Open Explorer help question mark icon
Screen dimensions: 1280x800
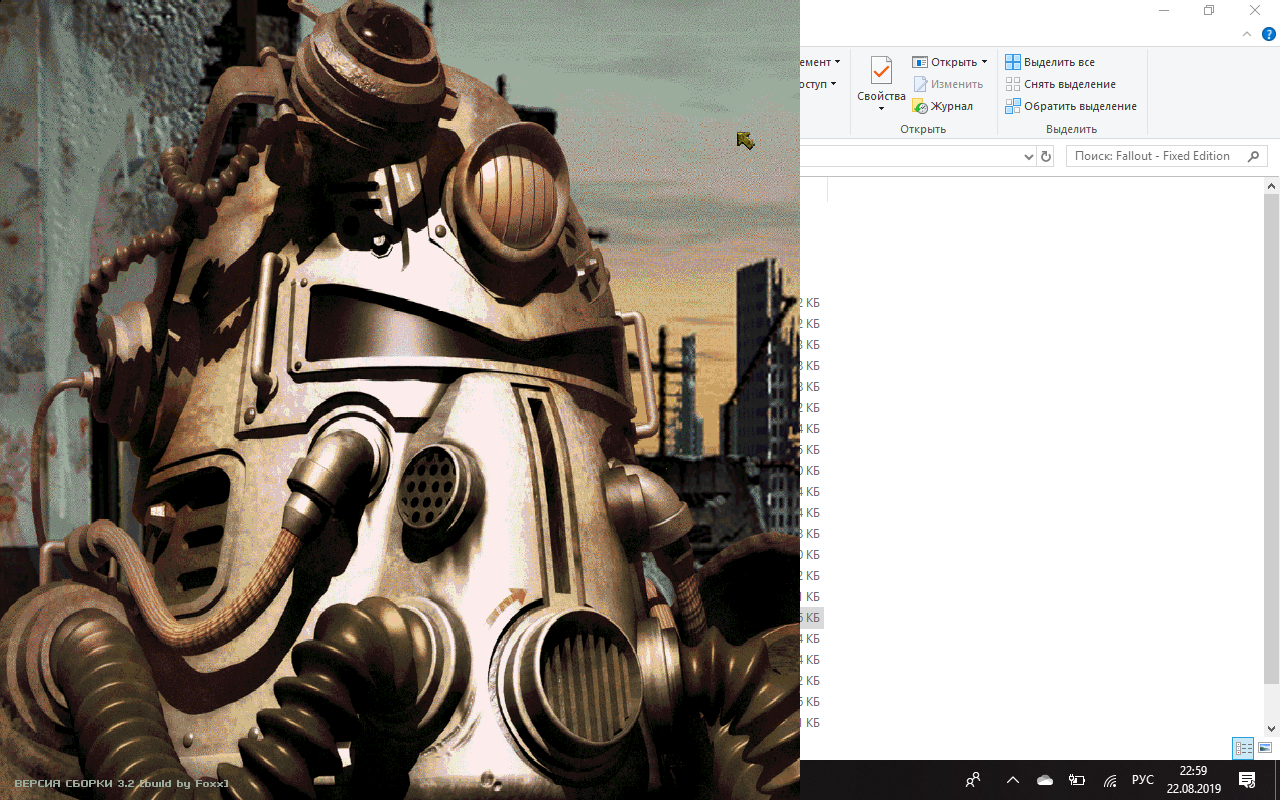[x=1269, y=33]
